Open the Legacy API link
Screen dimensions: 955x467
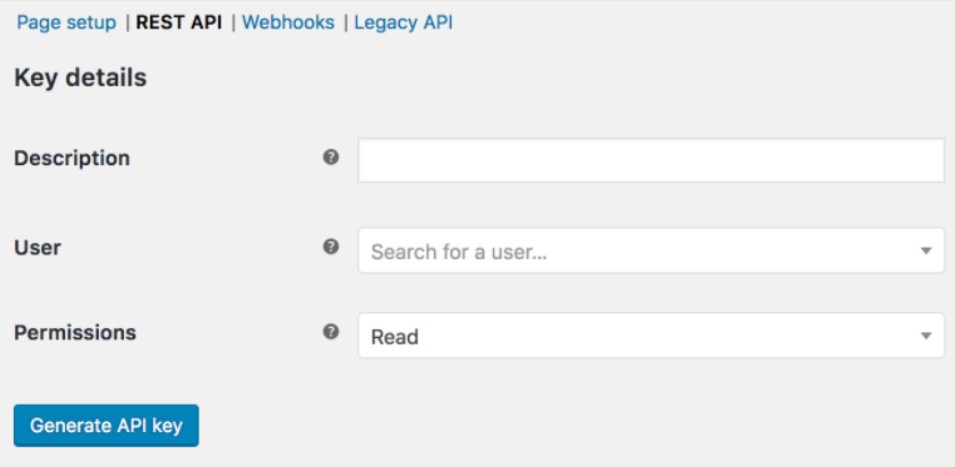click(x=403, y=23)
